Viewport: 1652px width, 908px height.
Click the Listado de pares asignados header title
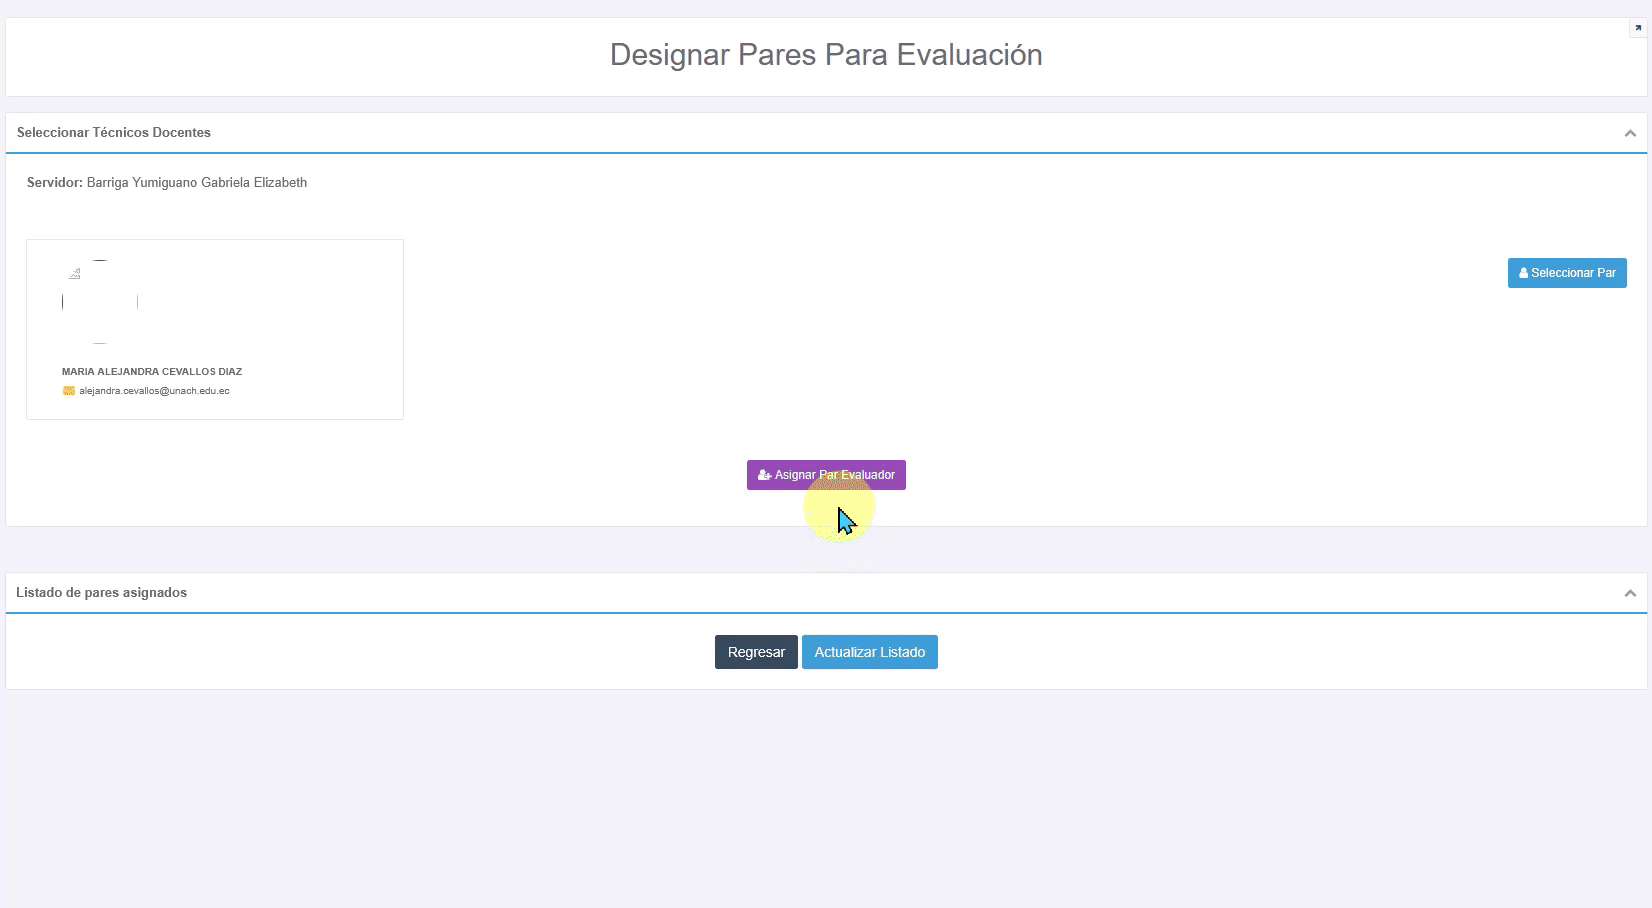[x=102, y=592]
